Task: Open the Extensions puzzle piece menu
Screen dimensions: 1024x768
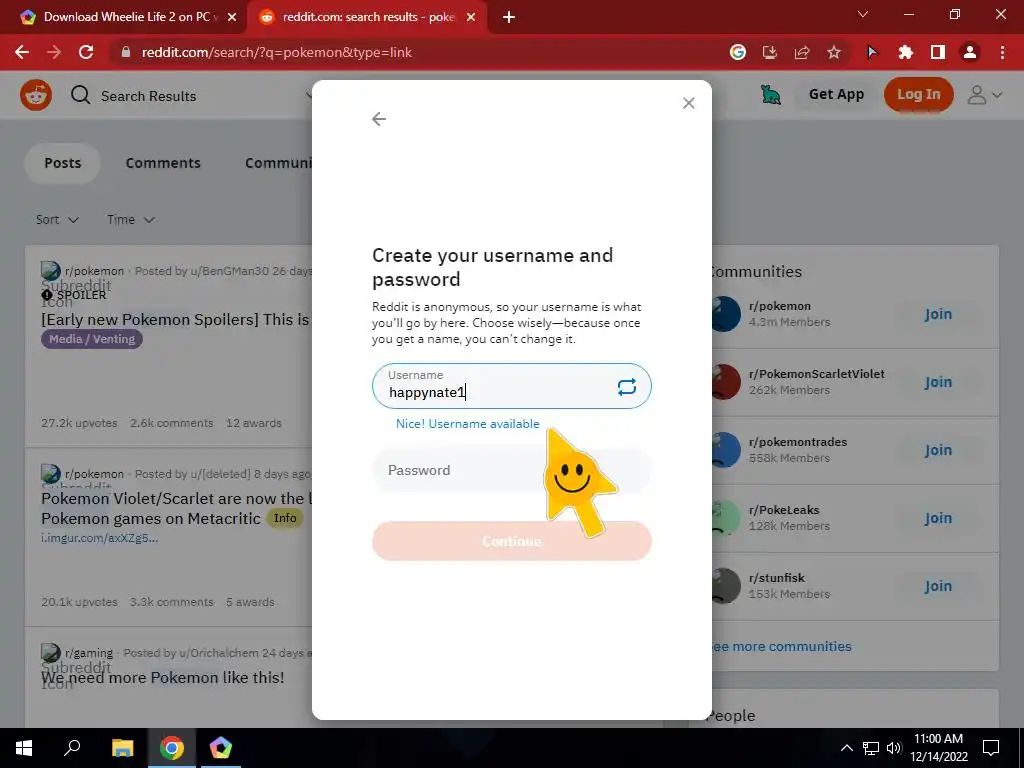Action: (905, 52)
